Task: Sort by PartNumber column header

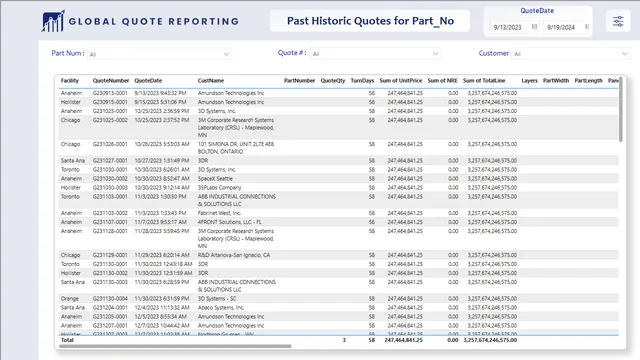Action: click(x=299, y=80)
